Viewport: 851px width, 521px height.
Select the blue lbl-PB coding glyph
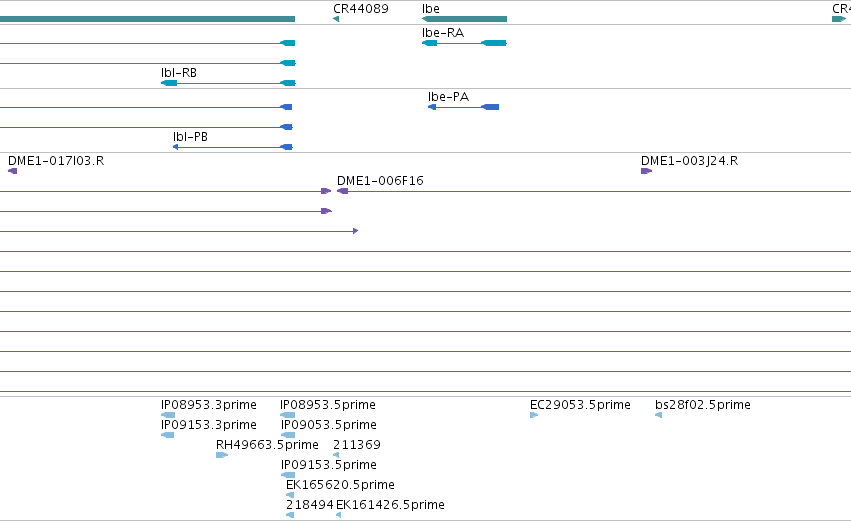click(233, 147)
